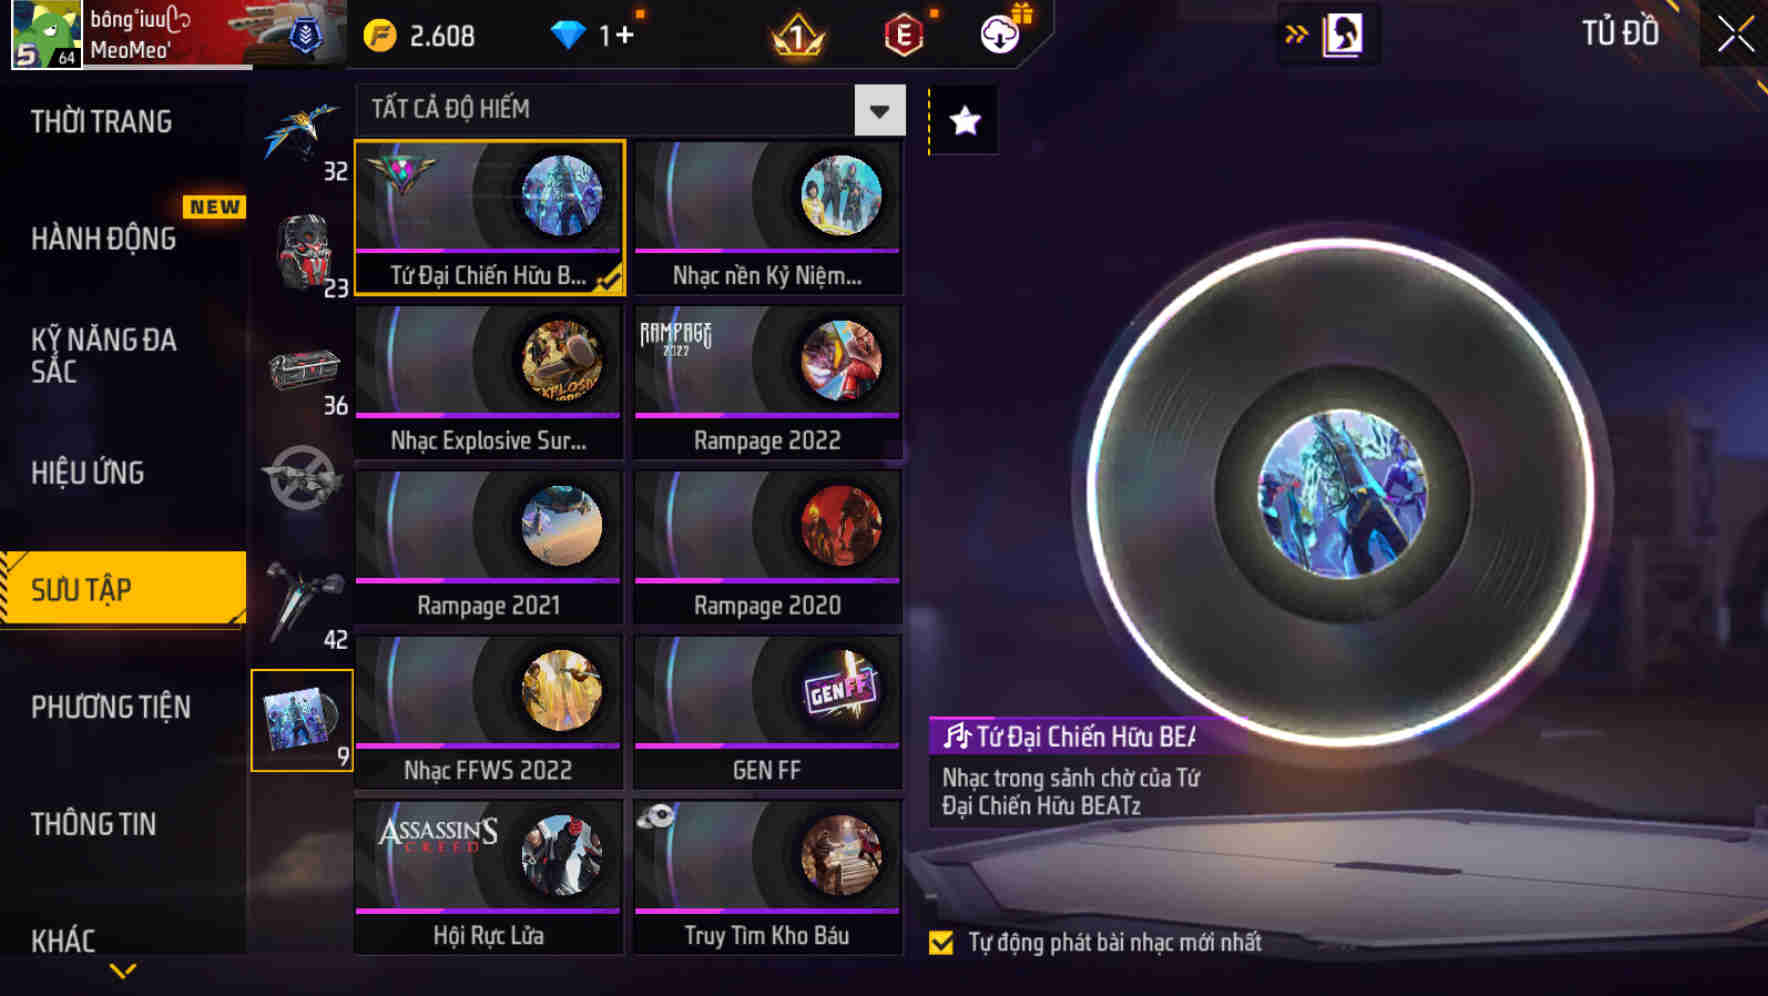1768x996 pixels.
Task: Select the backpack category icon numbered 23
Action: [x=304, y=254]
